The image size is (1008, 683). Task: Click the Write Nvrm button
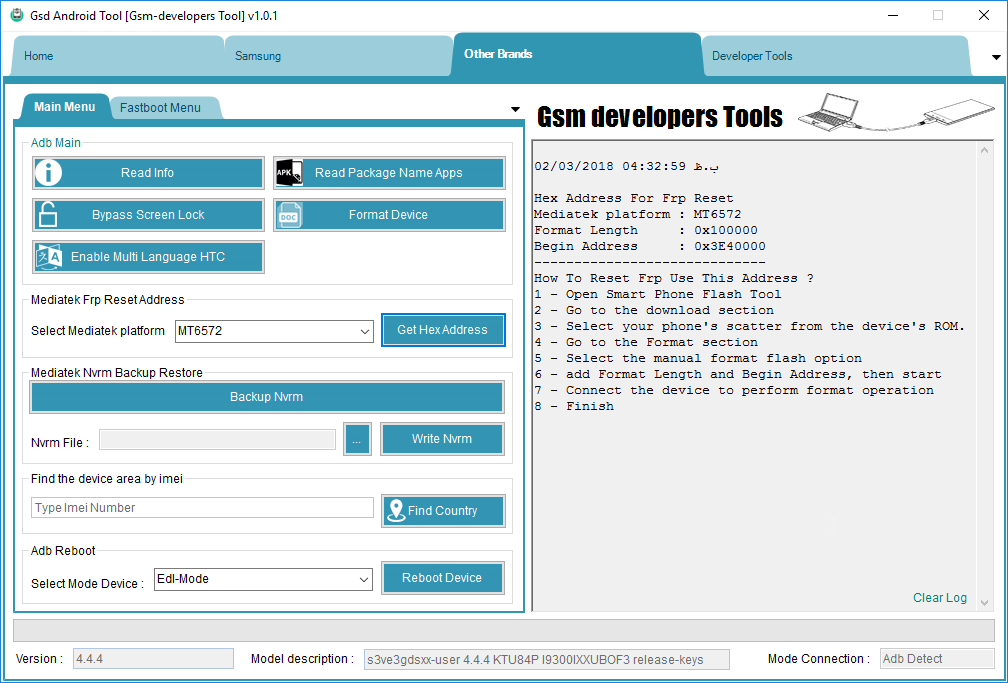point(442,439)
